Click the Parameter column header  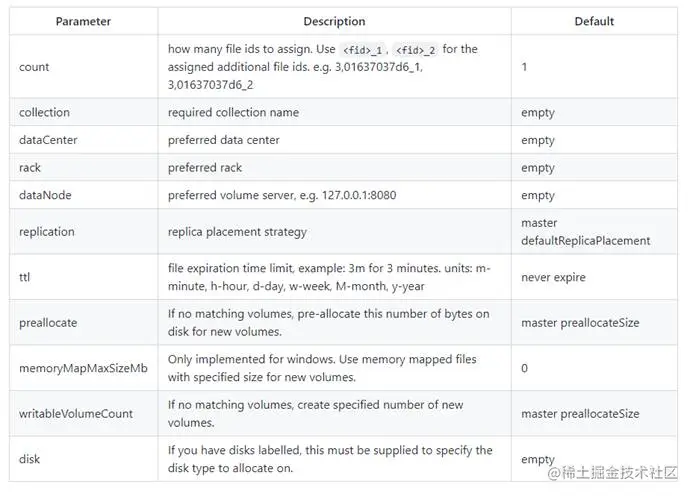click(83, 21)
